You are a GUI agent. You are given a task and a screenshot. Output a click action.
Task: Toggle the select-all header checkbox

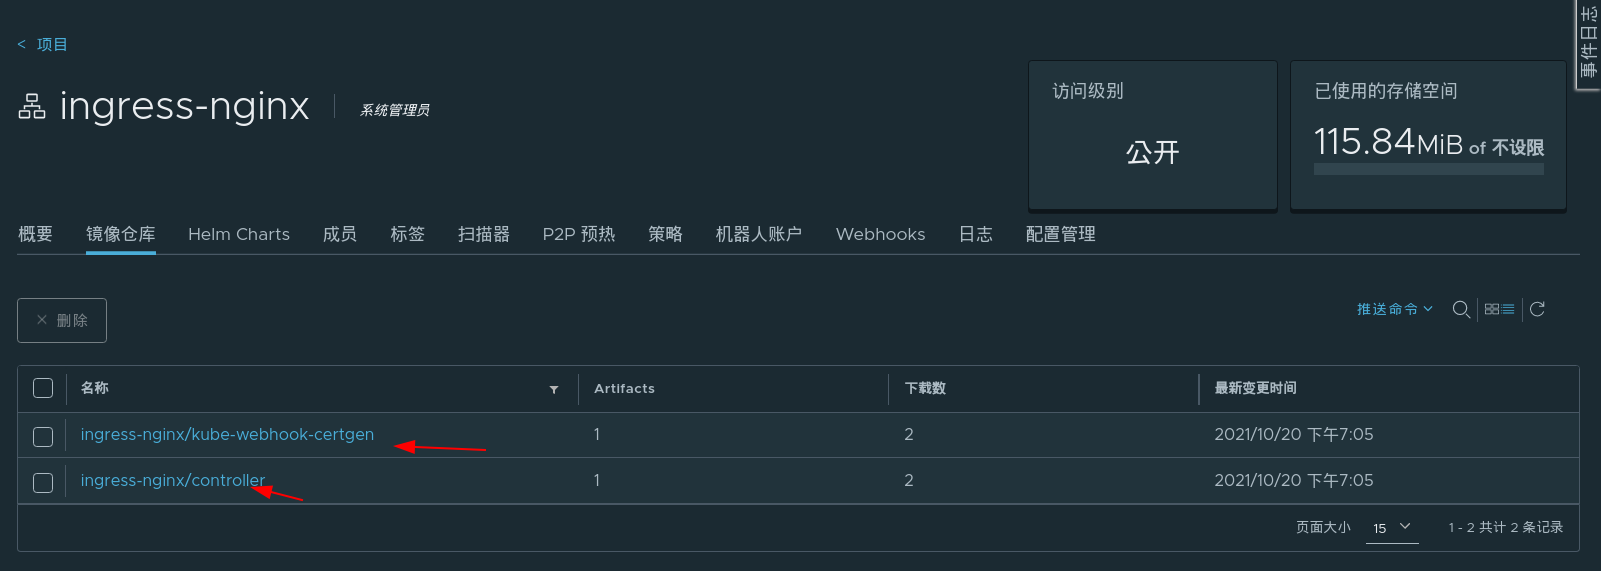point(43,388)
